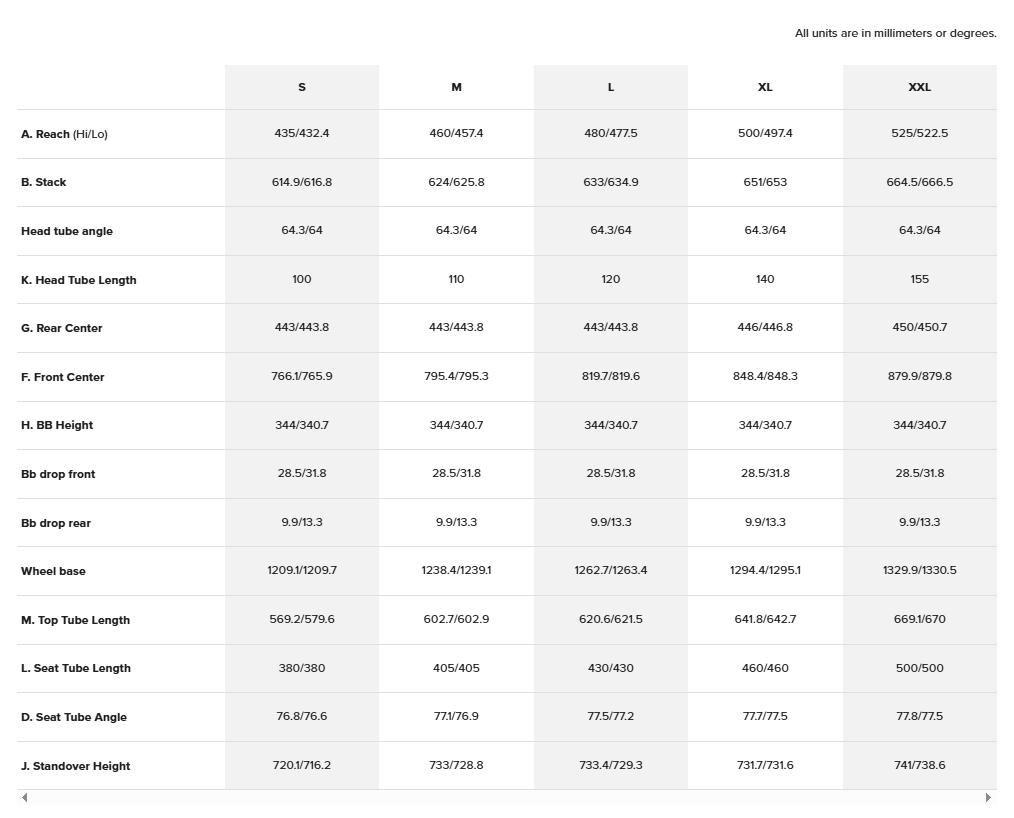Click the K. Head Tube Length row label
Image resolution: width=1014 pixels, height=818 pixels.
79,280
